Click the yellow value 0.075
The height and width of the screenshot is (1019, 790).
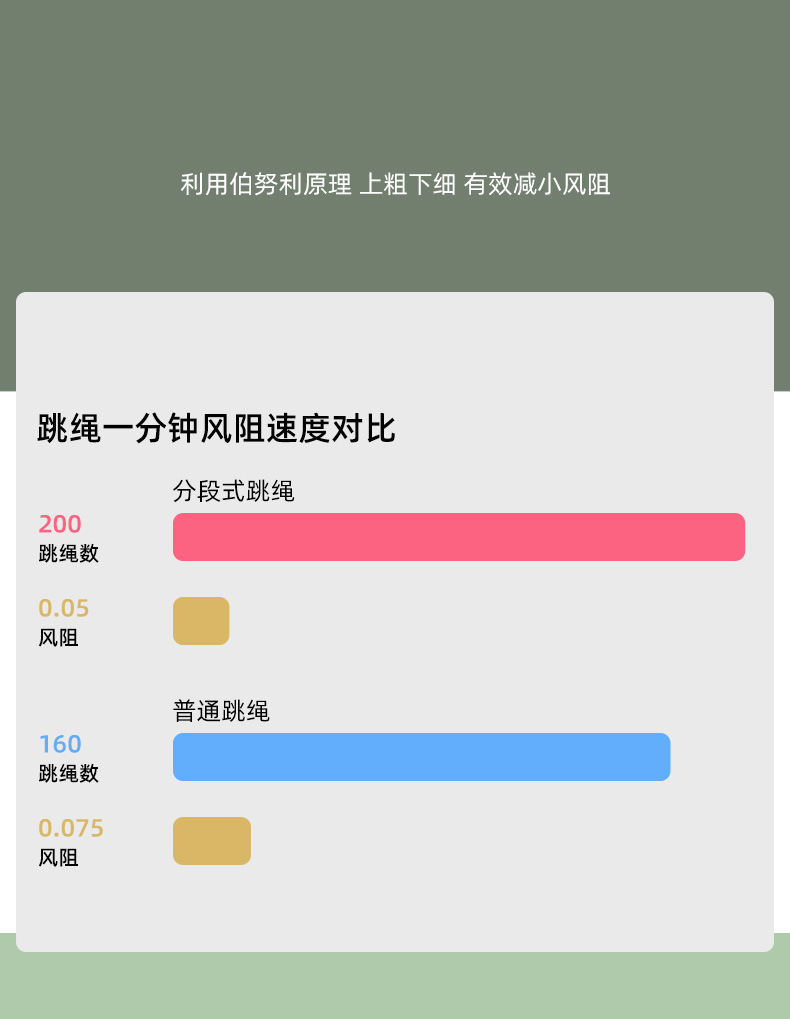click(x=71, y=828)
